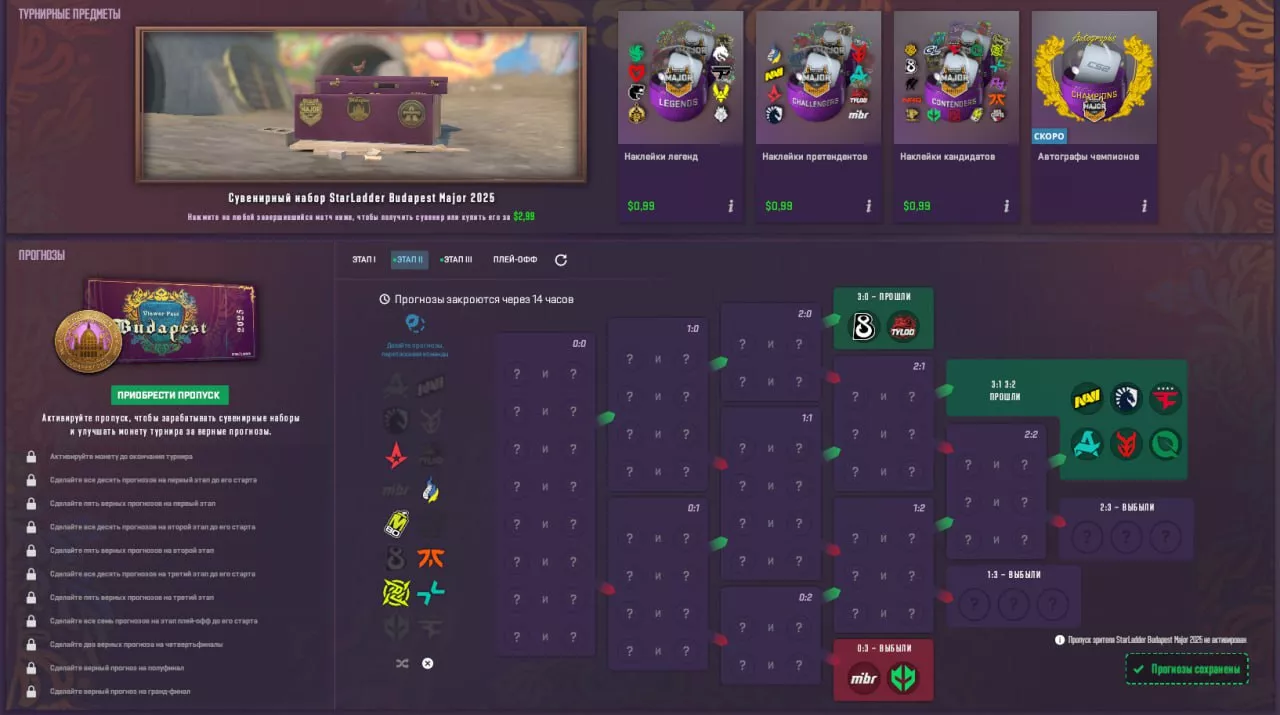Viewport: 1280px width, 715px height.
Task: Clear predictions with the X icon
Action: (427, 663)
